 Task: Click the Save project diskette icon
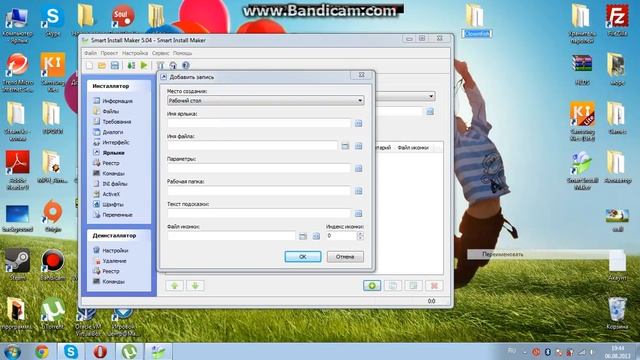coord(115,65)
